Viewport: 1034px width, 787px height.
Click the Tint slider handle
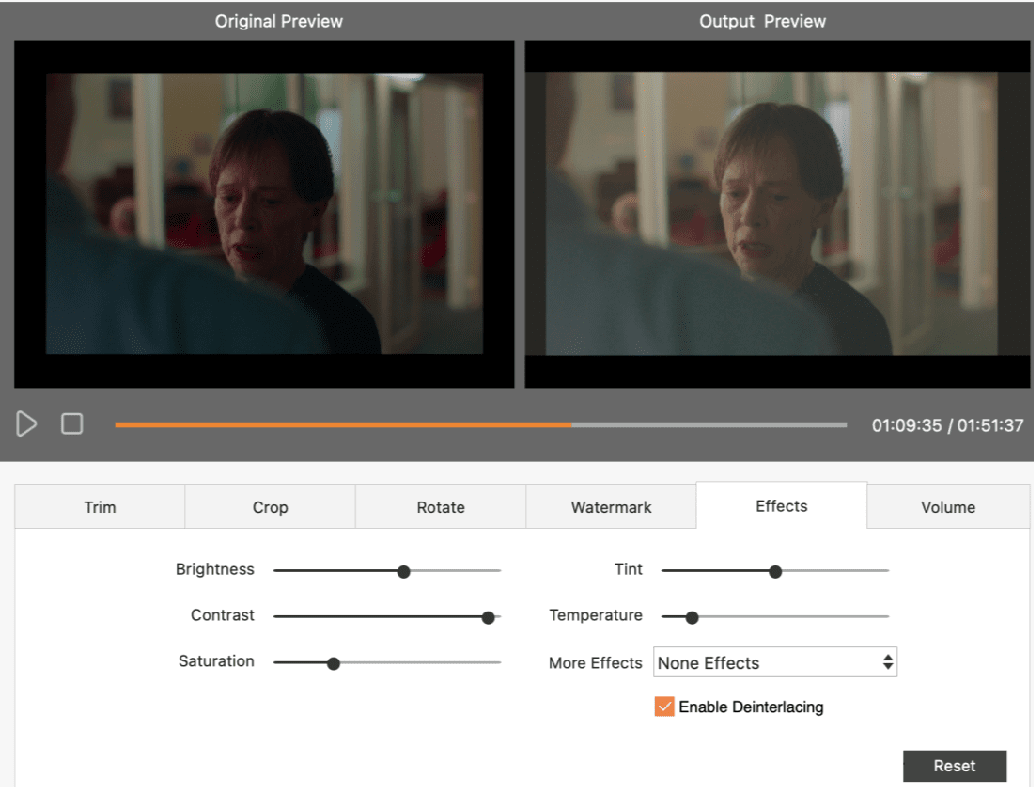[x=775, y=572]
